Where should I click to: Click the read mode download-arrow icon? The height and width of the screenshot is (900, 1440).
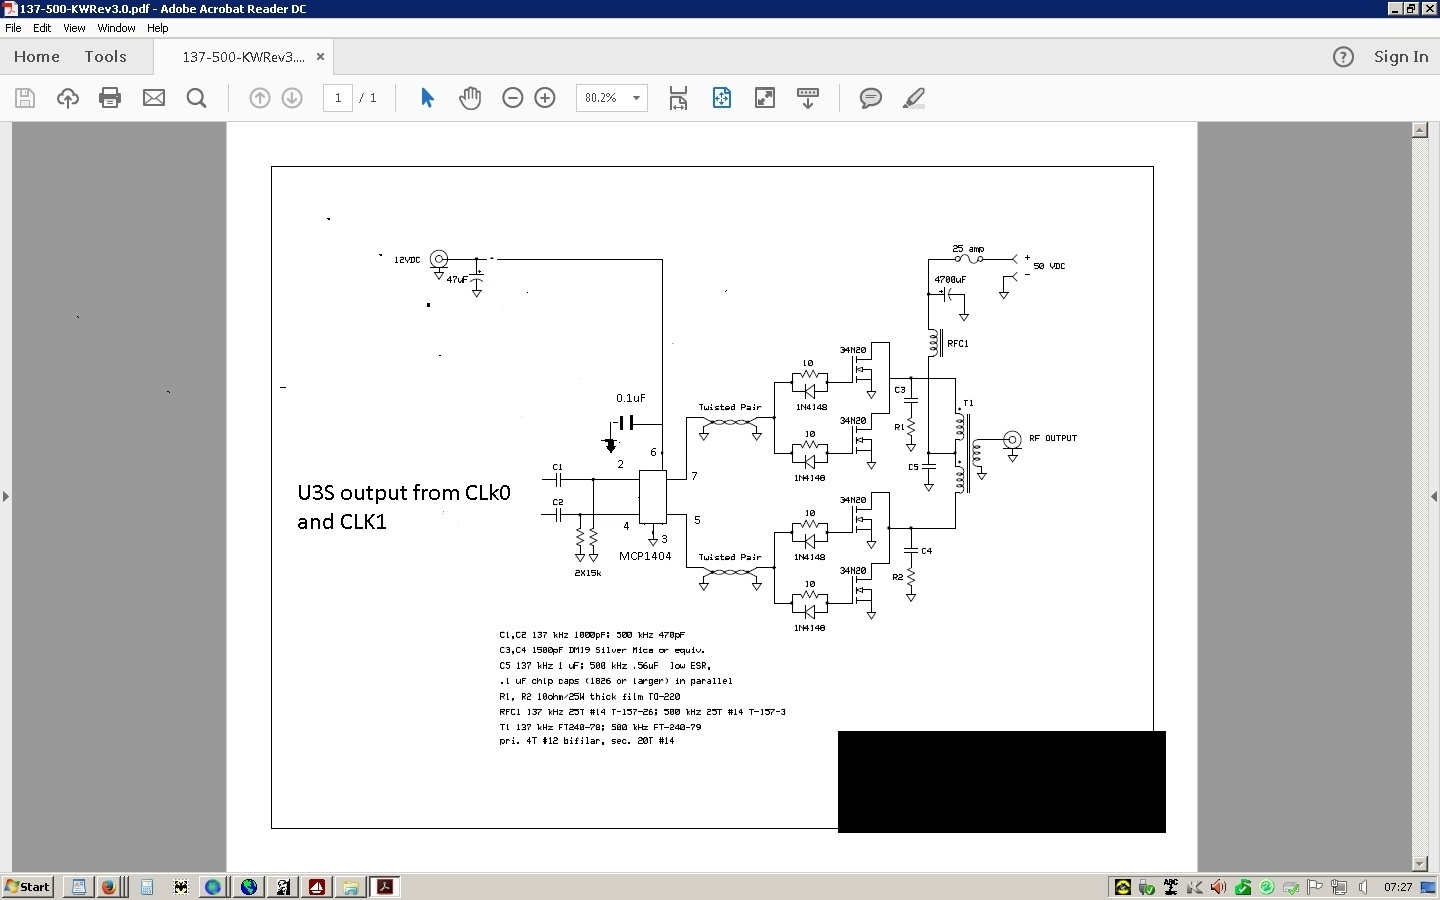click(x=808, y=98)
